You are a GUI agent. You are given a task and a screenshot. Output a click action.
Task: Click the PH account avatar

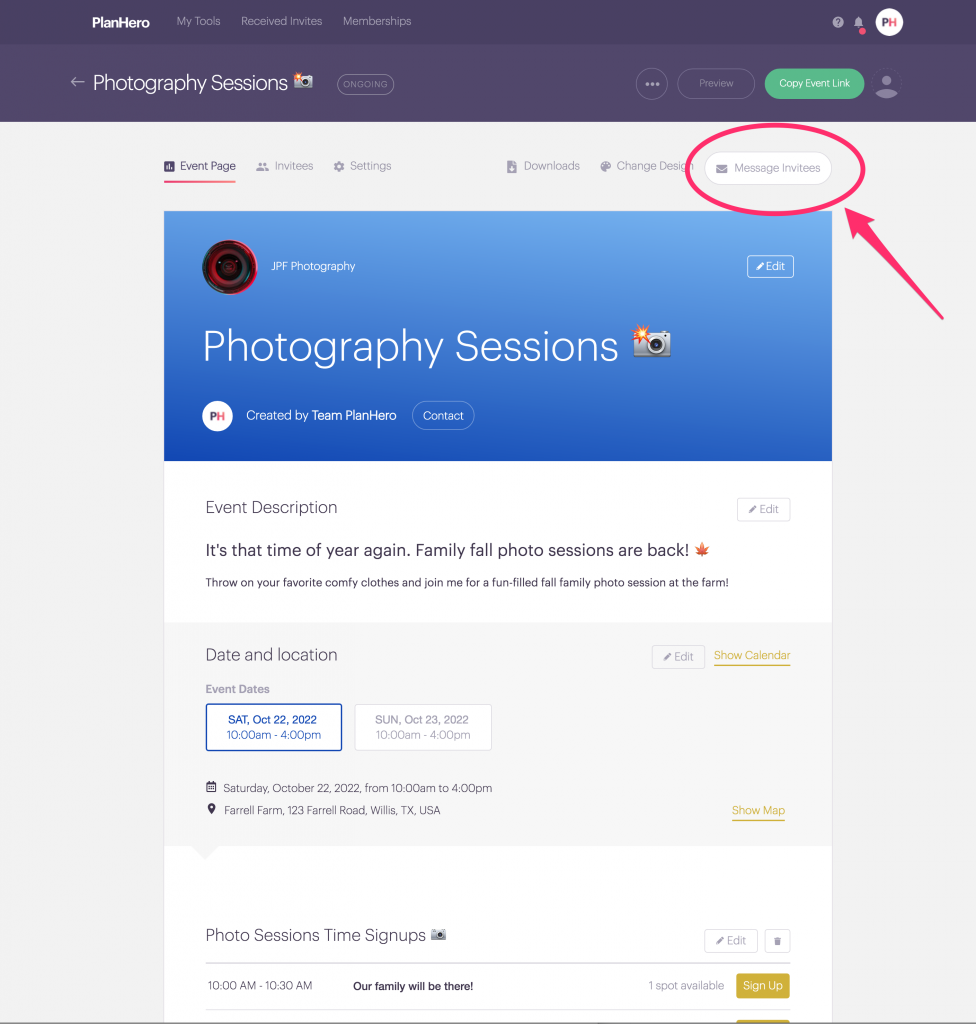(x=889, y=22)
